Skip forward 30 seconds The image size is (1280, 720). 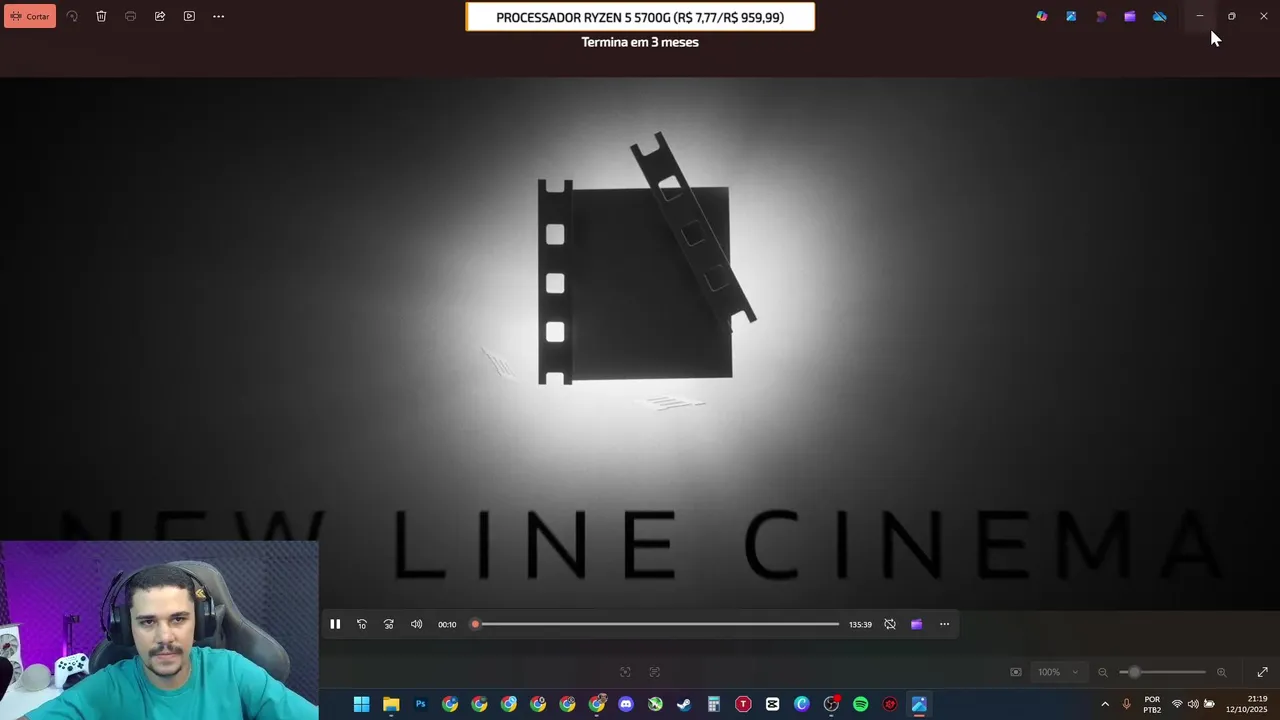(389, 624)
